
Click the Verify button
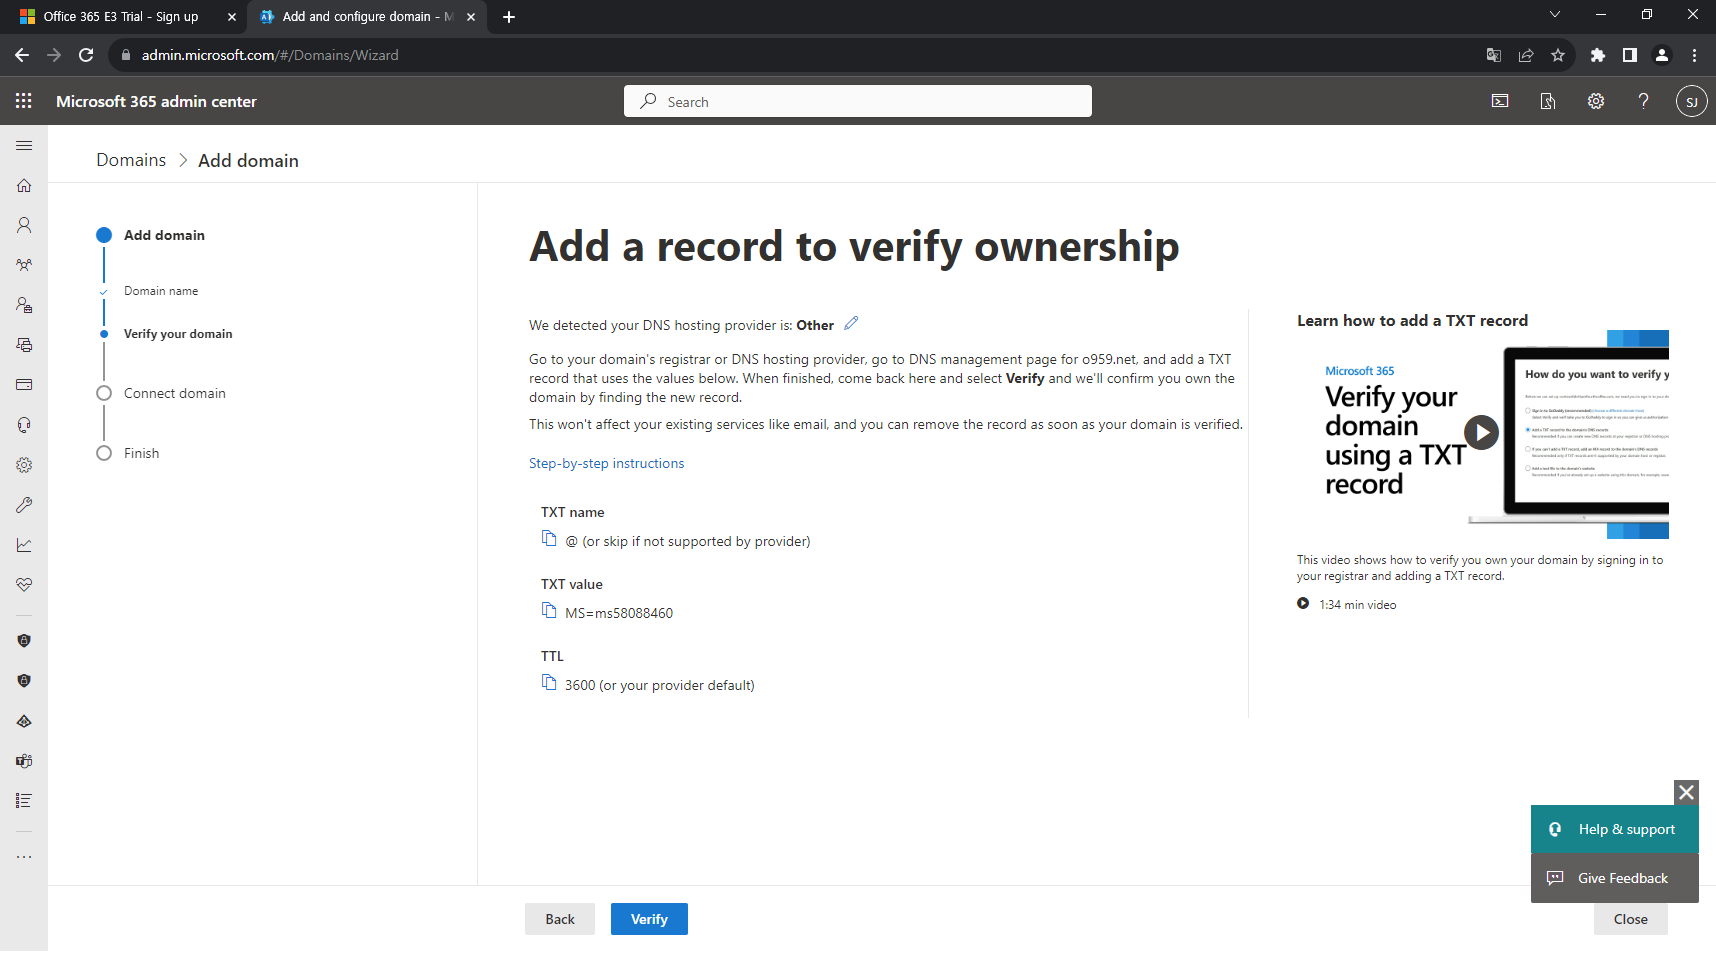(649, 919)
